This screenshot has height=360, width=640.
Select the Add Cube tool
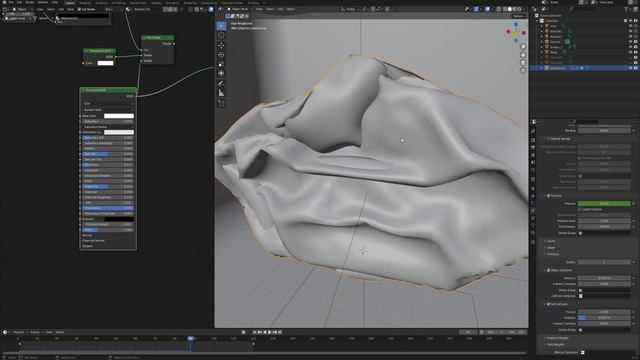tap(221, 103)
